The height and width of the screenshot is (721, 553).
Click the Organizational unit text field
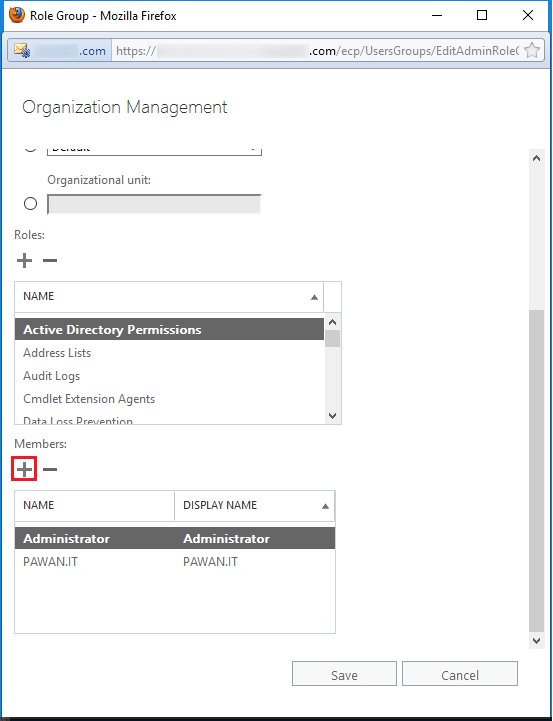[154, 204]
